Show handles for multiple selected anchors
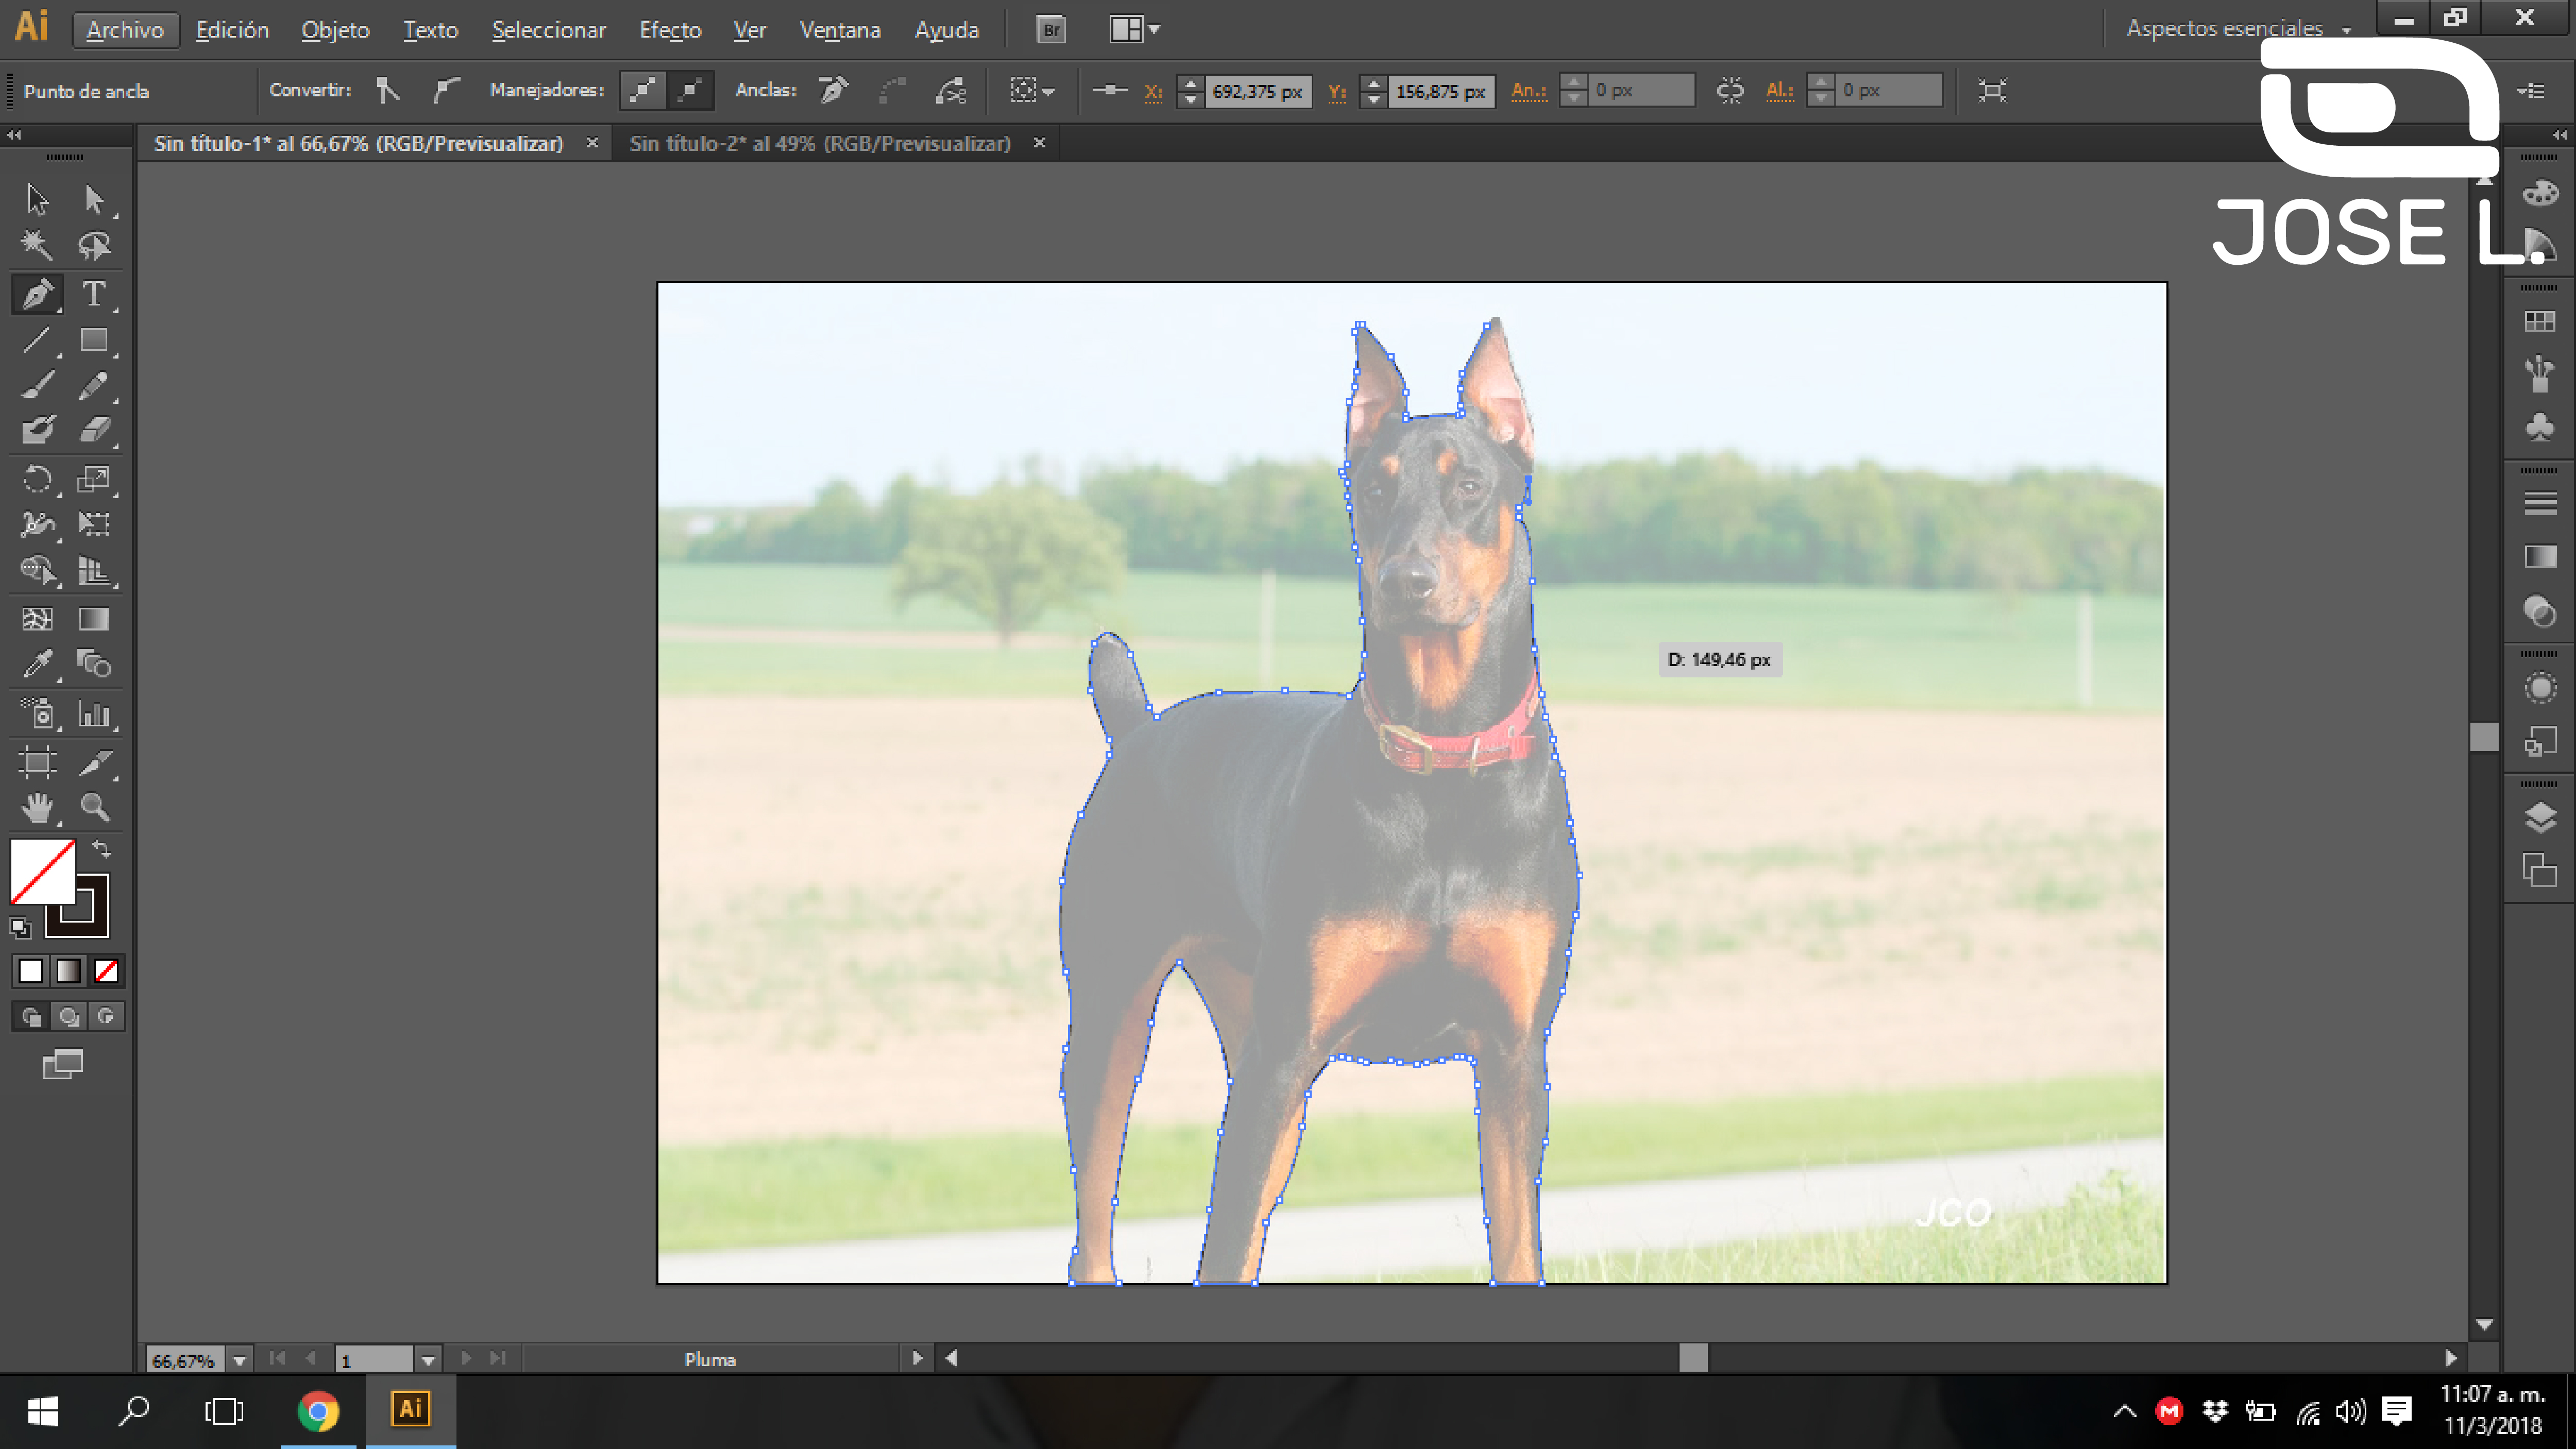The width and height of the screenshot is (2576, 1449). pos(643,91)
